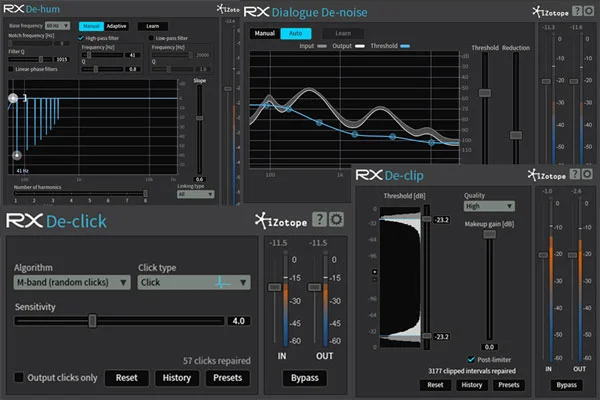The height and width of the screenshot is (400, 600).
Task: Bypass the De-click plugin
Action: [305, 378]
